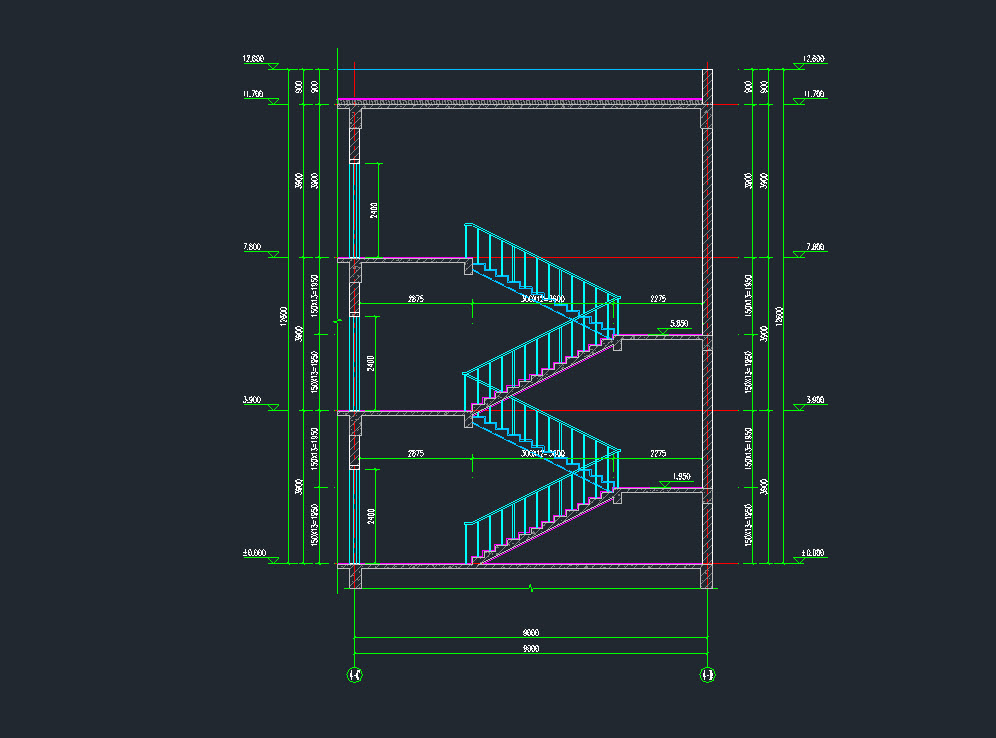Pick the 7.800 elevation marker on left
This screenshot has height=738, width=996.
pos(254,248)
